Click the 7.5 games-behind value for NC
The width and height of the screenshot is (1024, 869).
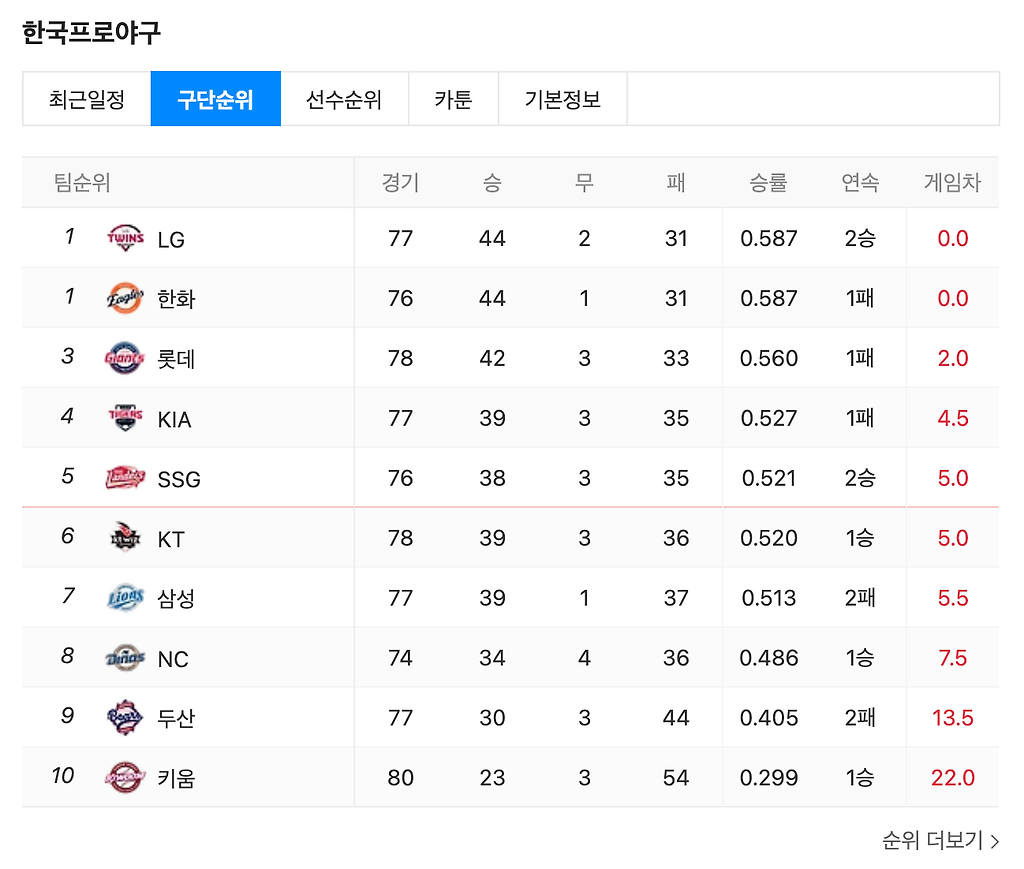coord(953,657)
